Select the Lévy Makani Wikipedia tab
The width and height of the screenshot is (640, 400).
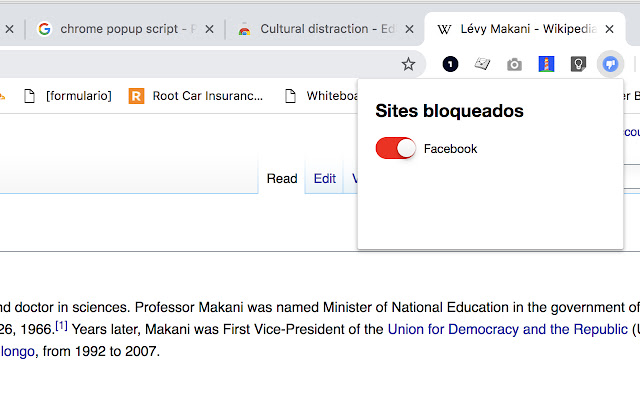pyautogui.click(x=520, y=29)
